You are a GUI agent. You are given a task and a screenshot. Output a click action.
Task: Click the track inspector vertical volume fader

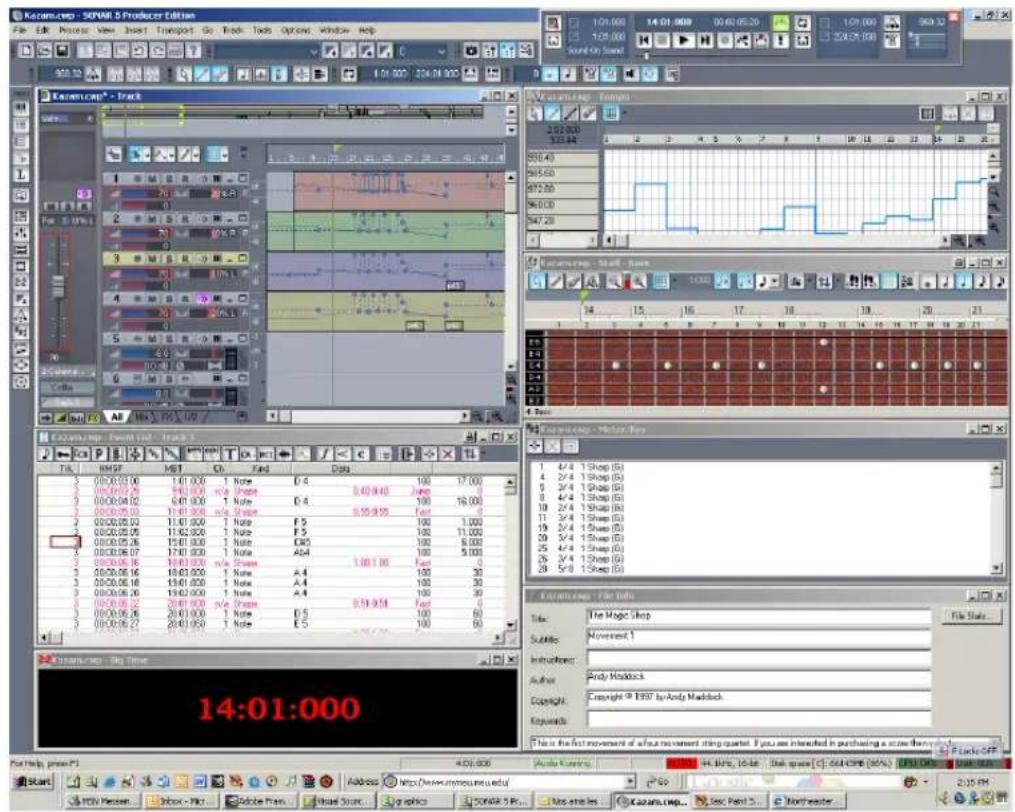(x=58, y=285)
